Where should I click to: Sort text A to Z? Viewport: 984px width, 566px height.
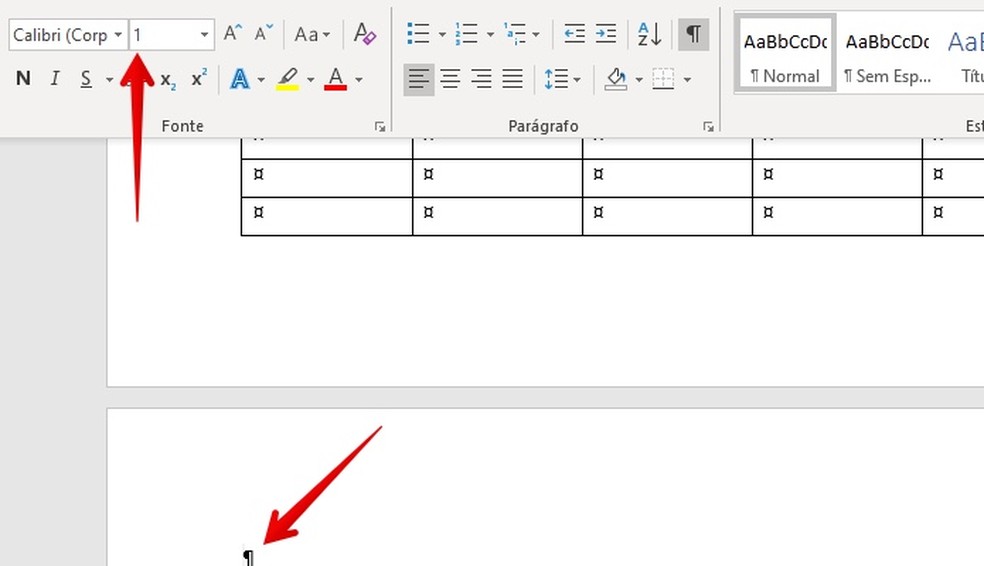click(x=649, y=34)
